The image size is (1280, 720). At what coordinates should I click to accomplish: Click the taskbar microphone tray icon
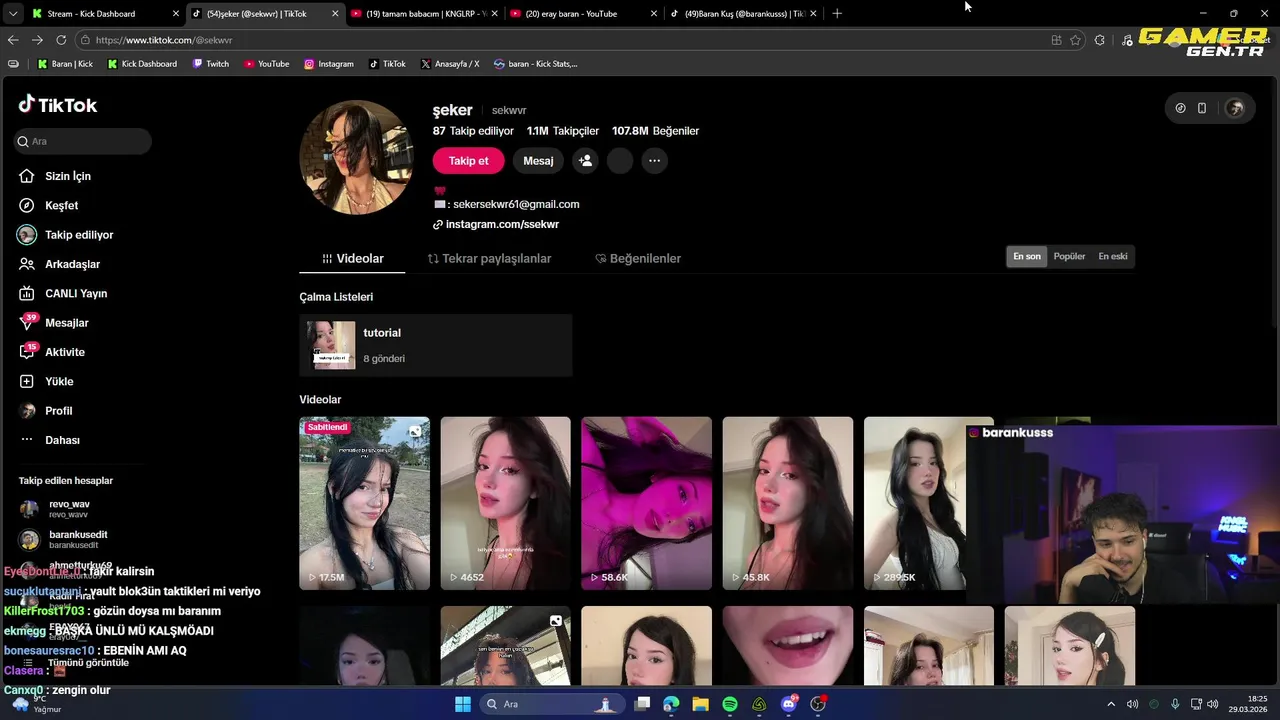pyautogui.click(x=1175, y=704)
